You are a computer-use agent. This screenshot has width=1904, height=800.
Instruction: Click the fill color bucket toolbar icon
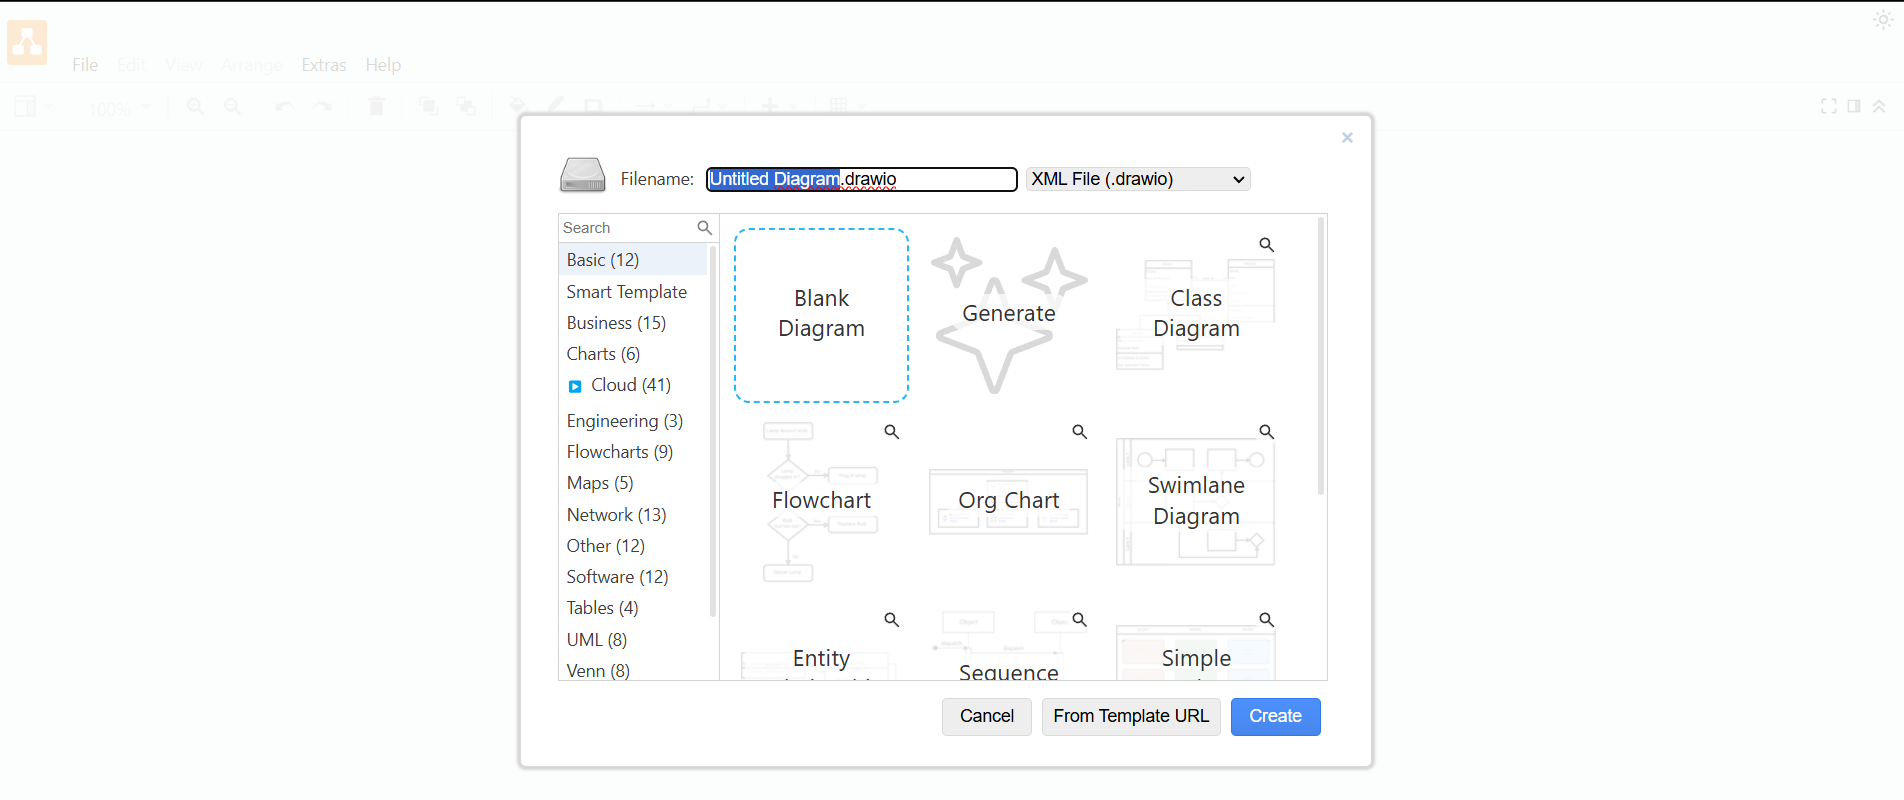(x=518, y=105)
